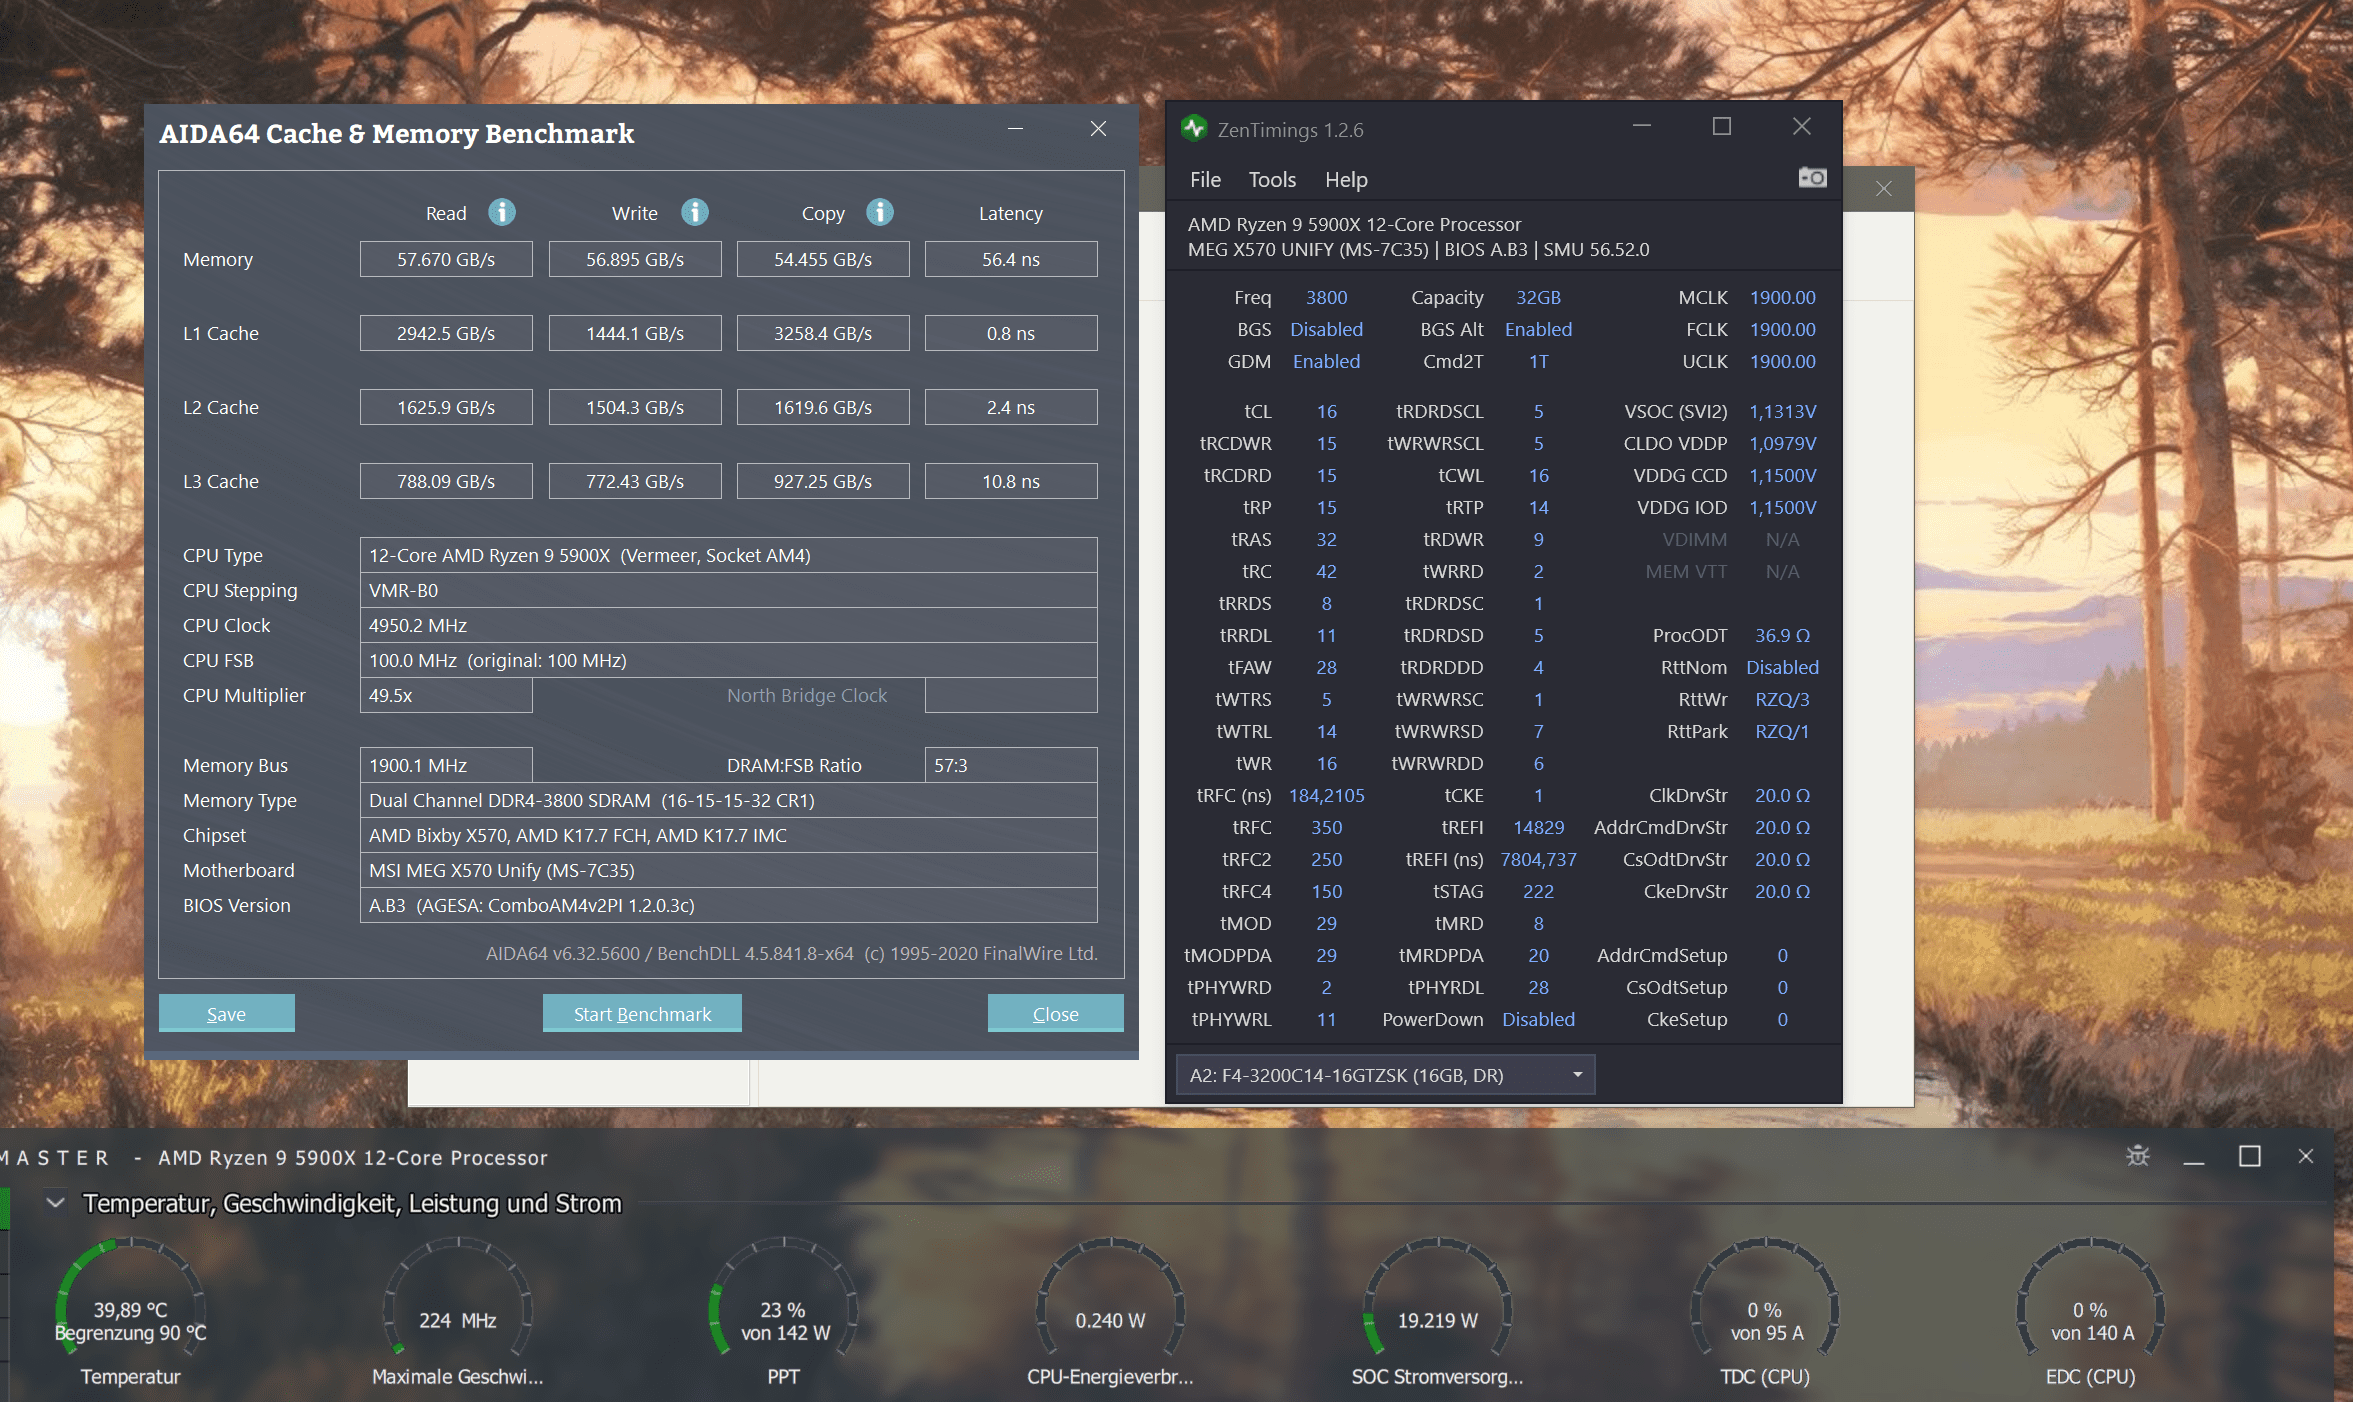Click the tREFI value 14829
The height and width of the screenshot is (1402, 2354).
1538,827
